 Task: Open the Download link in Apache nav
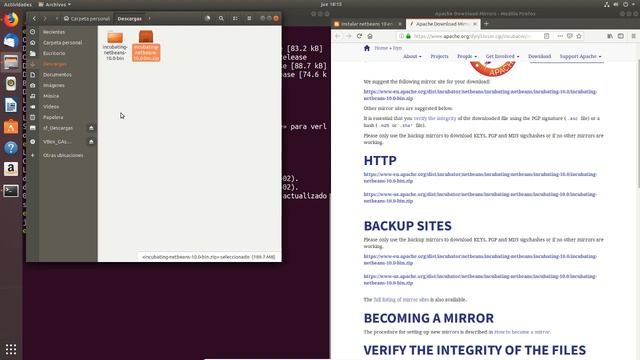click(x=539, y=56)
